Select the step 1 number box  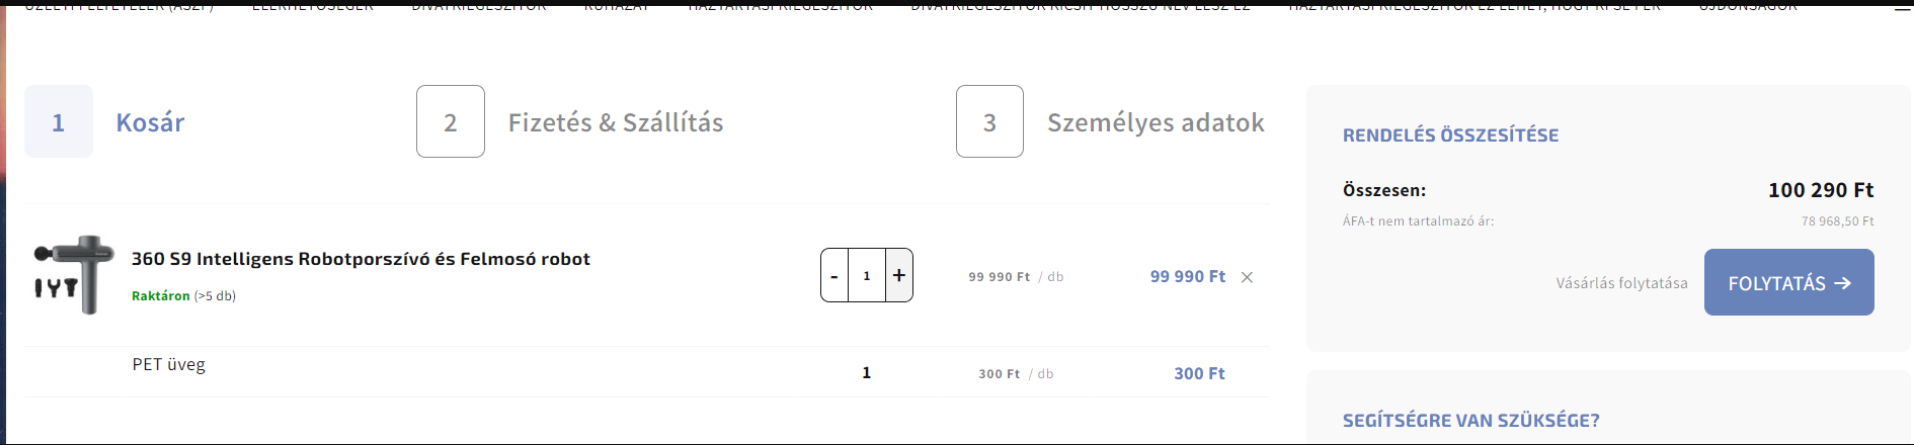pyautogui.click(x=58, y=122)
